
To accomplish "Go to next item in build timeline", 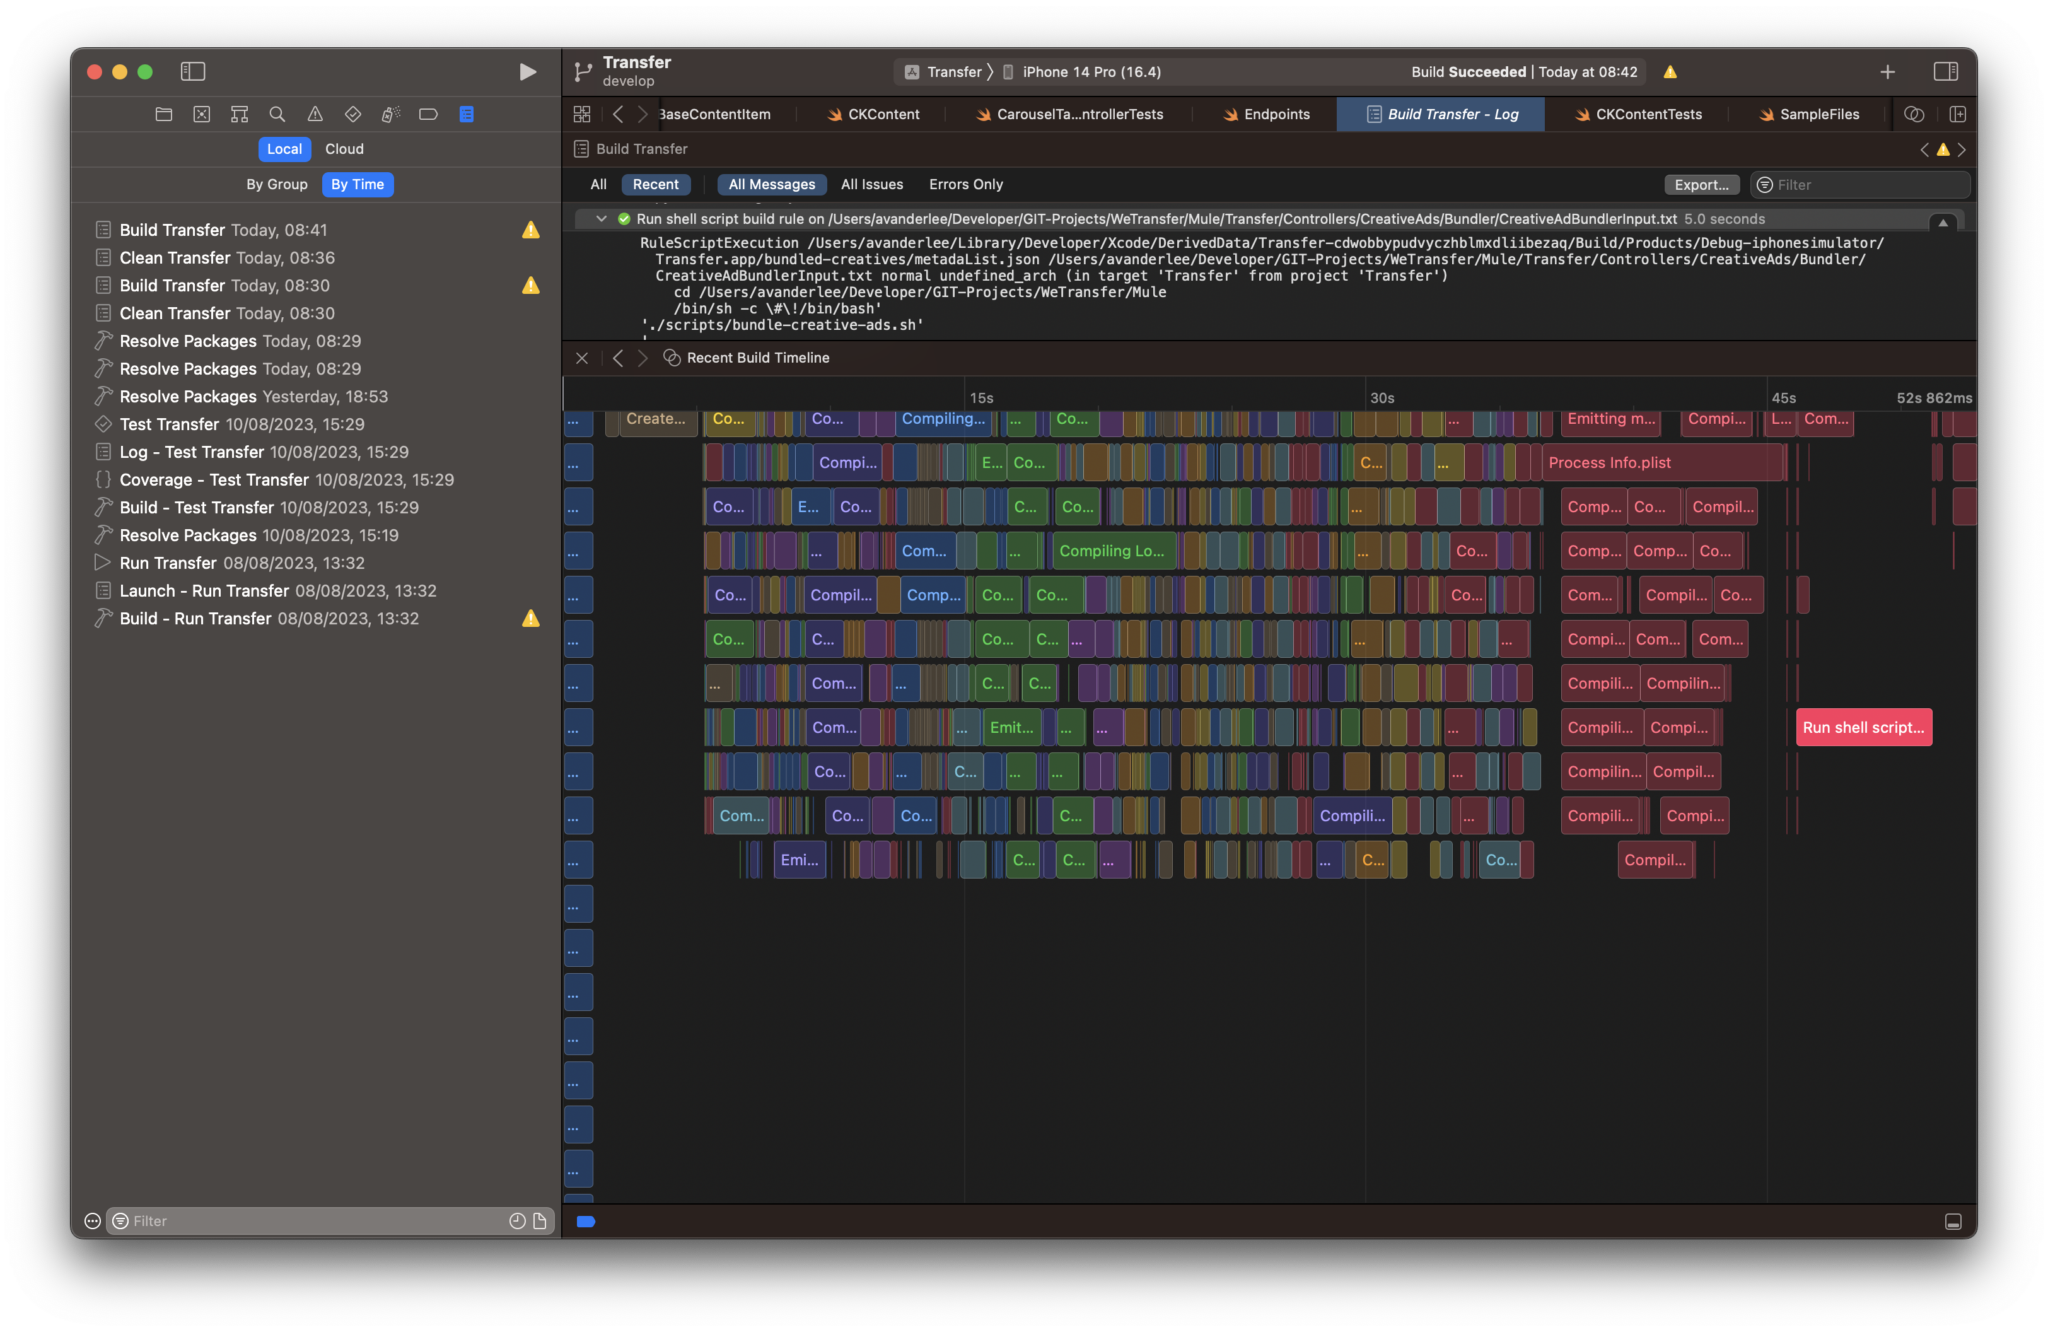I will [x=643, y=358].
